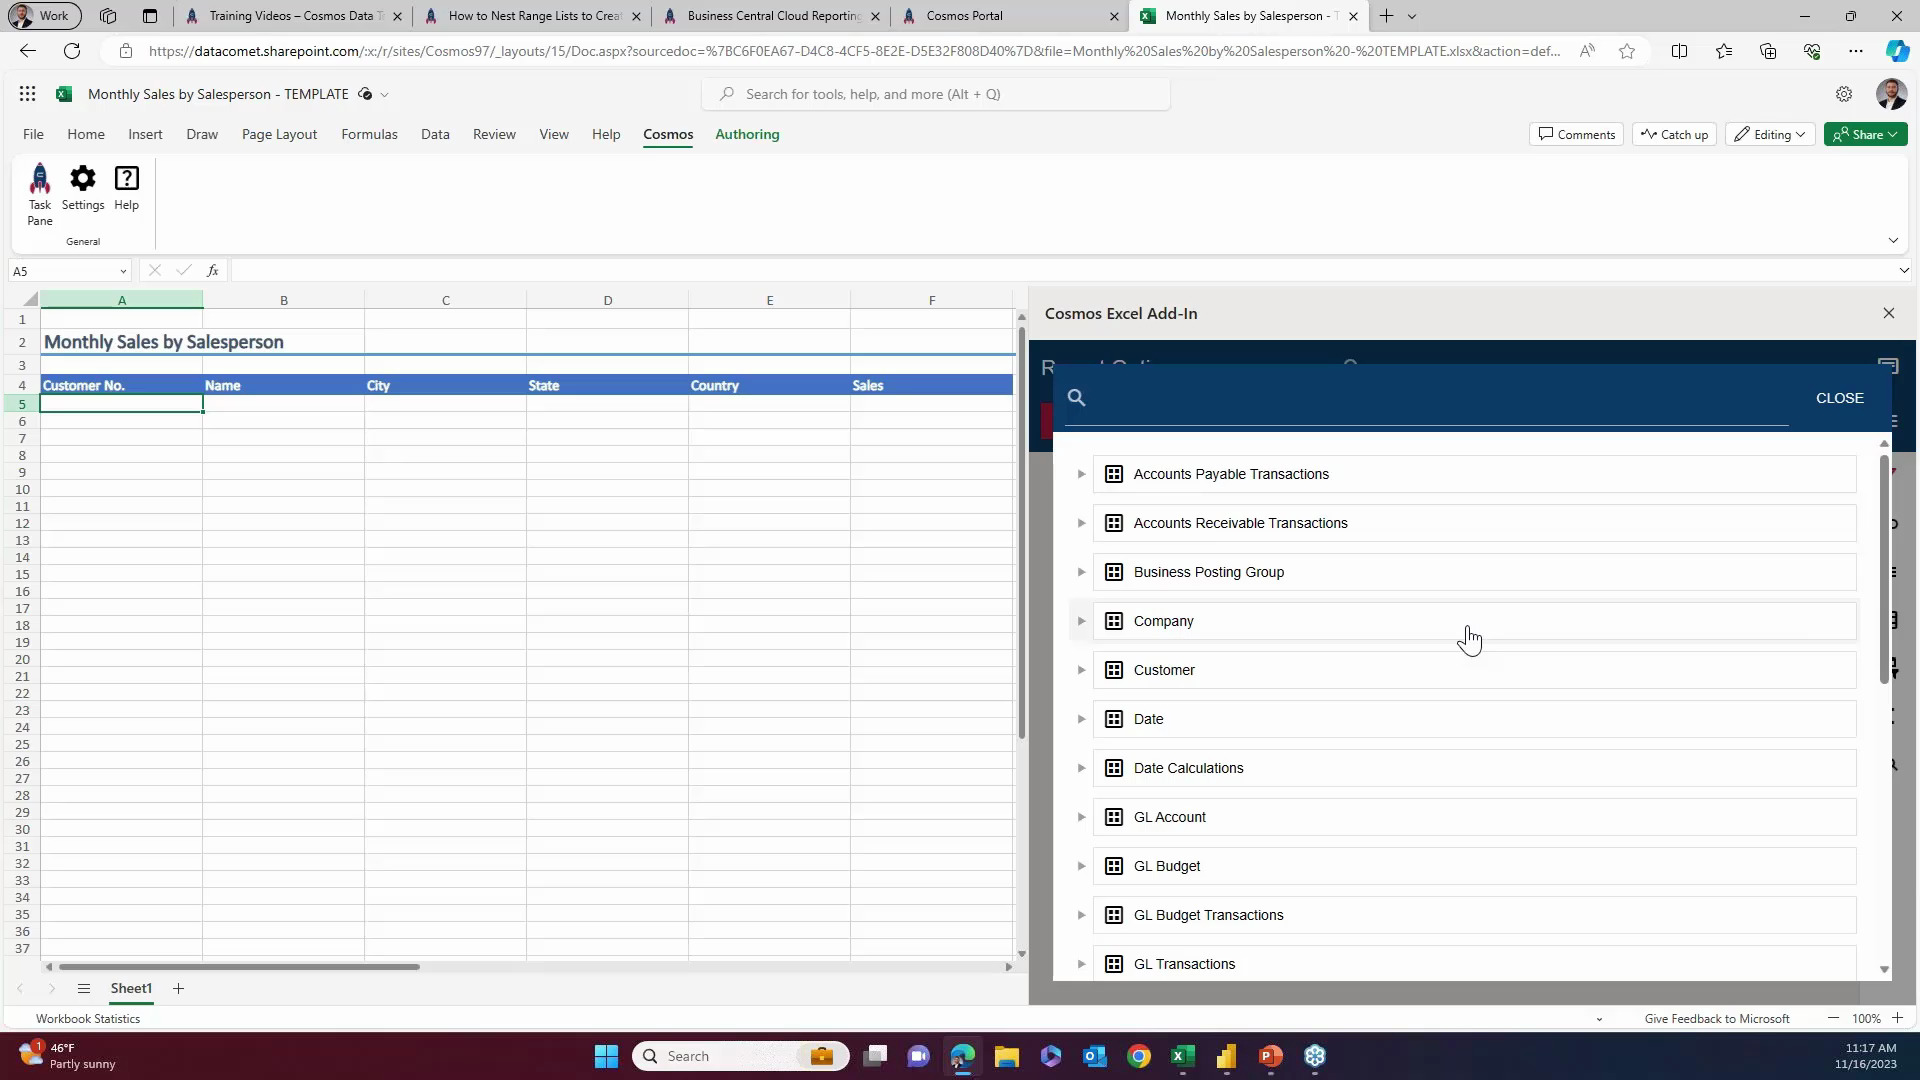Click the Catch up icon
Image resolution: width=1920 pixels, height=1080 pixels.
1649,133
